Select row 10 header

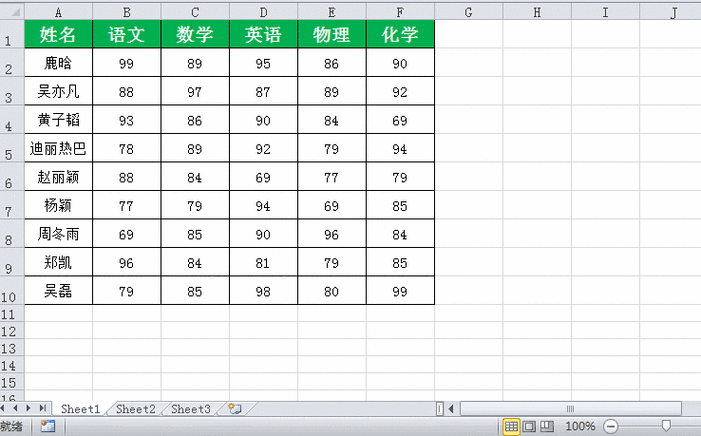(12, 291)
